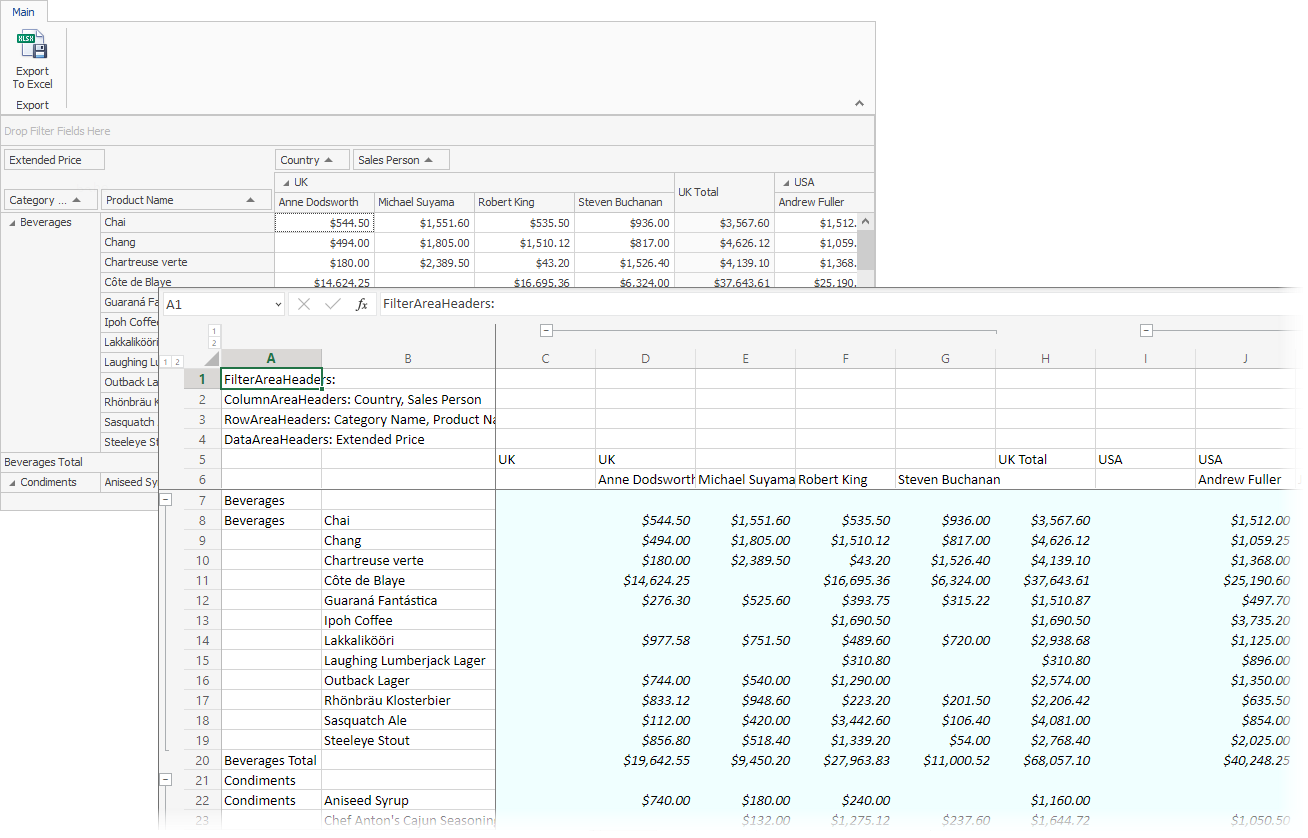Select the Chai row in pivot grid
The height and width of the screenshot is (838, 1308).
tap(187, 222)
